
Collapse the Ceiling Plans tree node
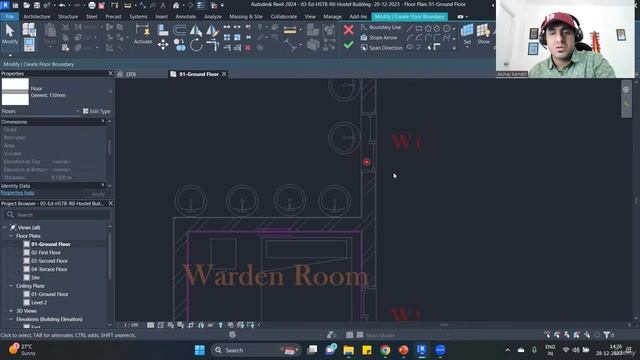11,286
